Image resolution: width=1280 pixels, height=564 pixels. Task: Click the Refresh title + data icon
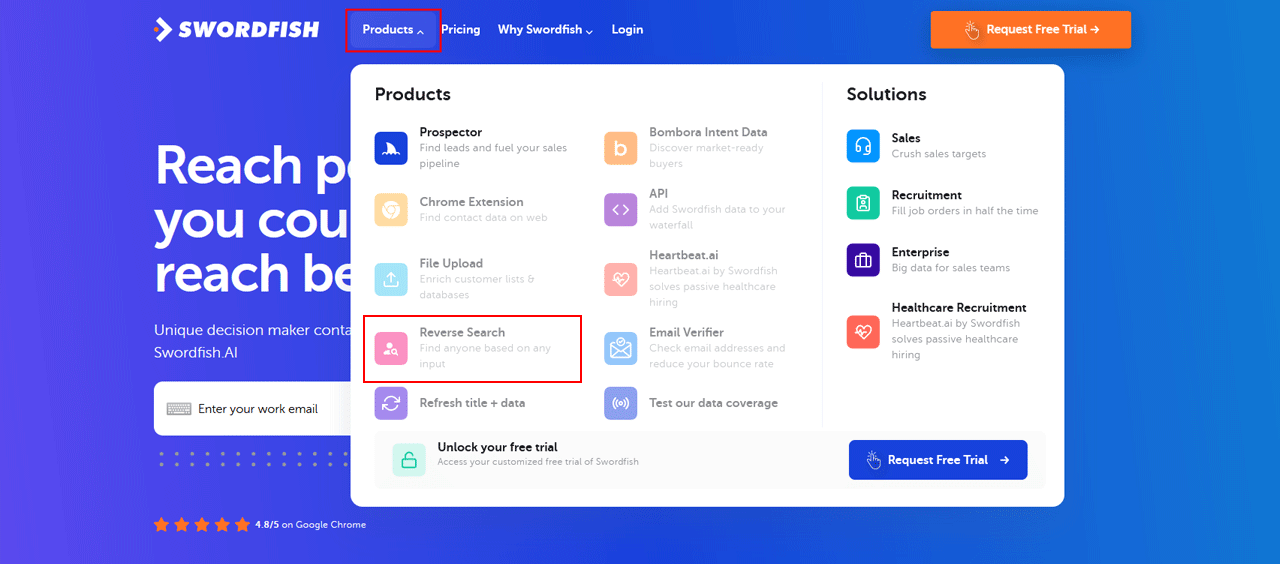391,403
